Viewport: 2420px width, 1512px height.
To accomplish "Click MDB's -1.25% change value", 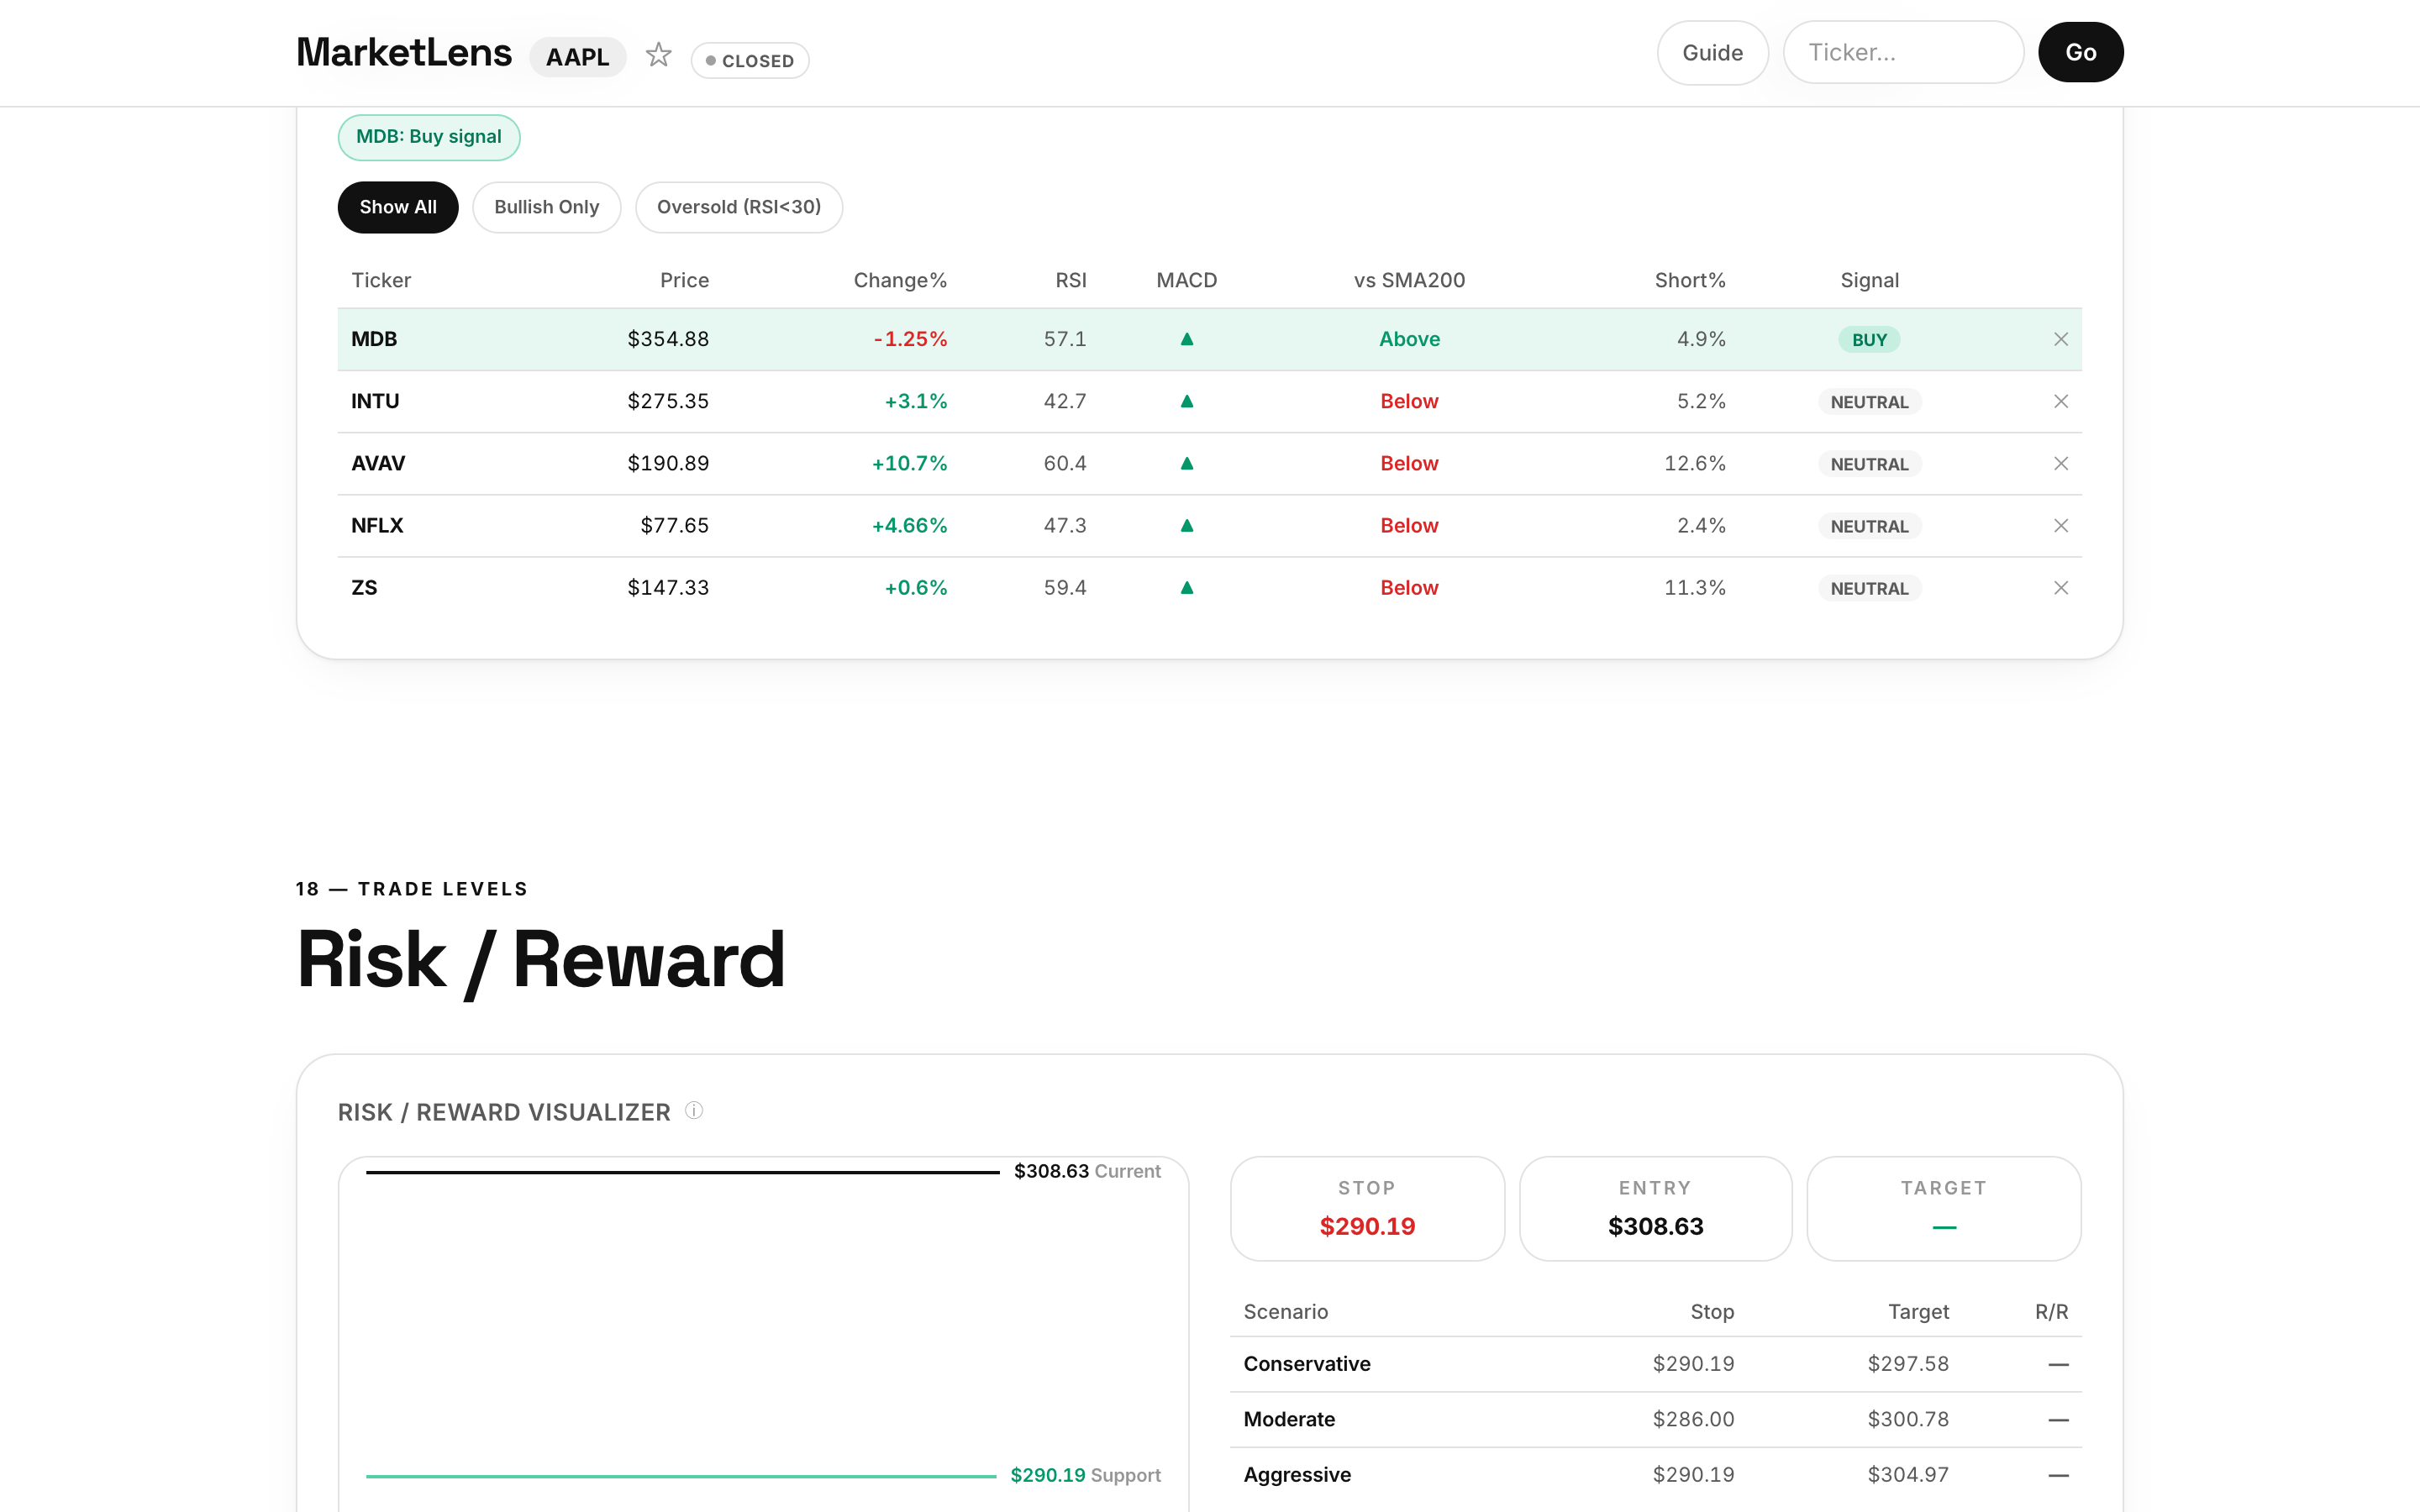I will tap(910, 339).
